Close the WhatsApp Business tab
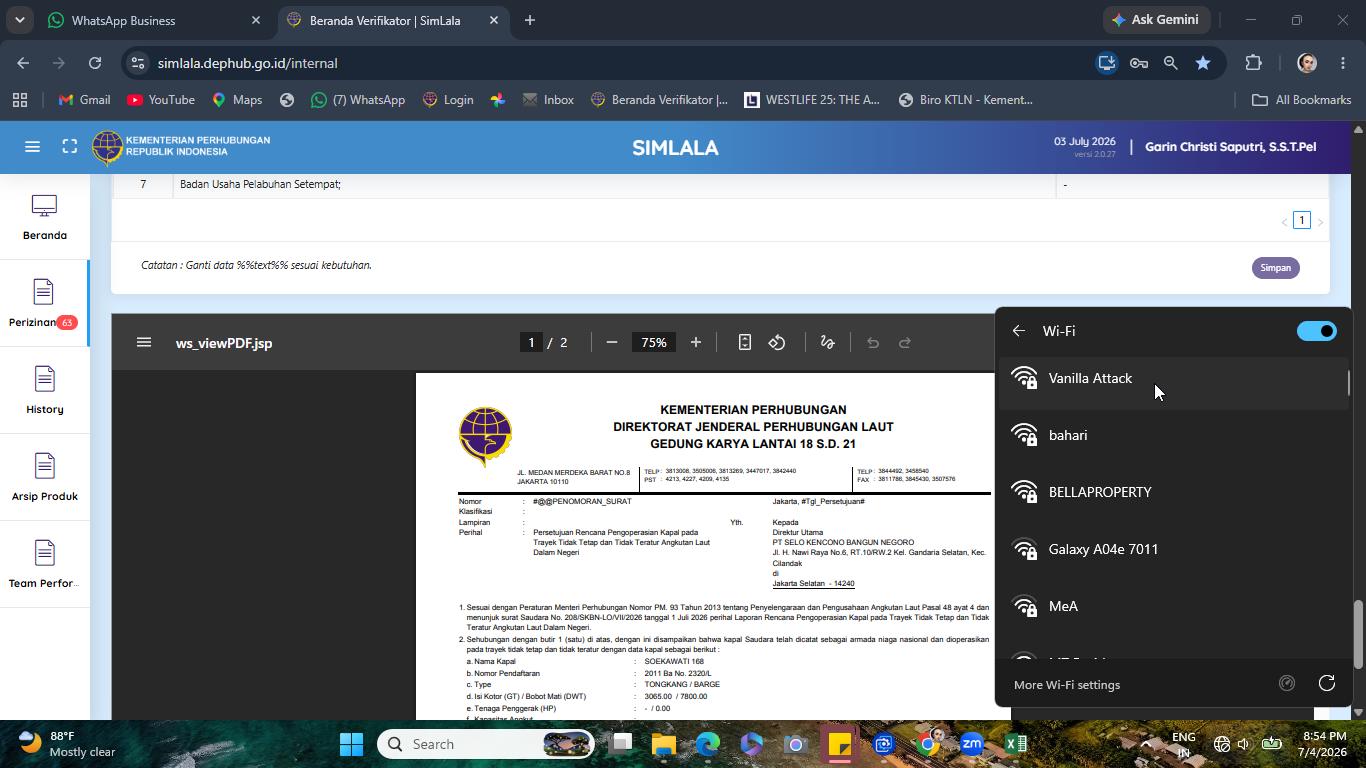The height and width of the screenshot is (768, 1366). point(255,20)
